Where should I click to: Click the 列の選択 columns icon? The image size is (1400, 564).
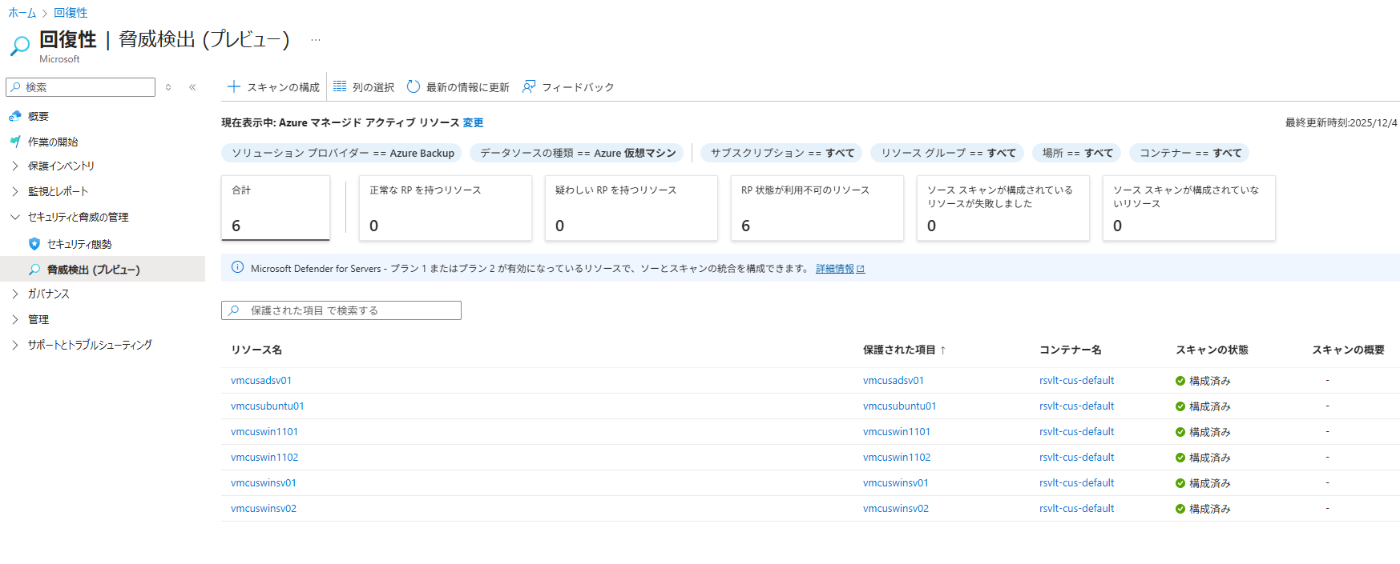tap(340, 87)
